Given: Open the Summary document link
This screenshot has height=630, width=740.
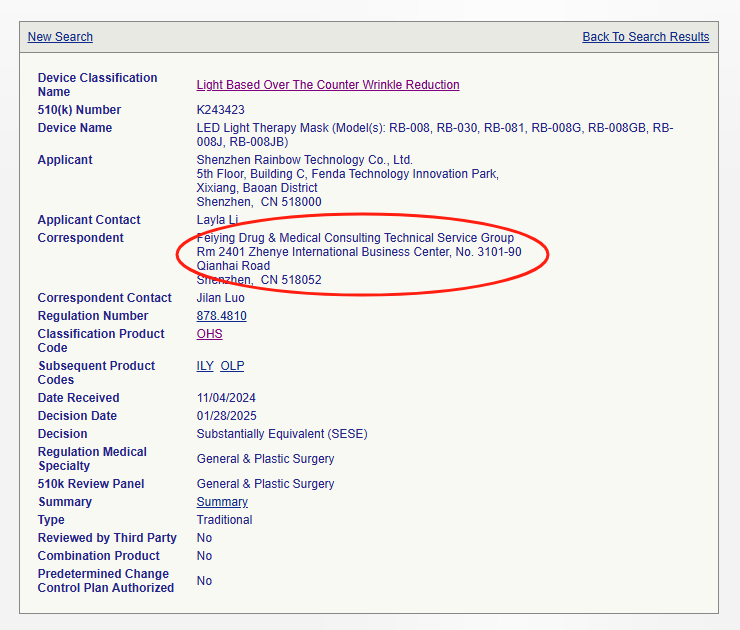Looking at the screenshot, I should 222,502.
